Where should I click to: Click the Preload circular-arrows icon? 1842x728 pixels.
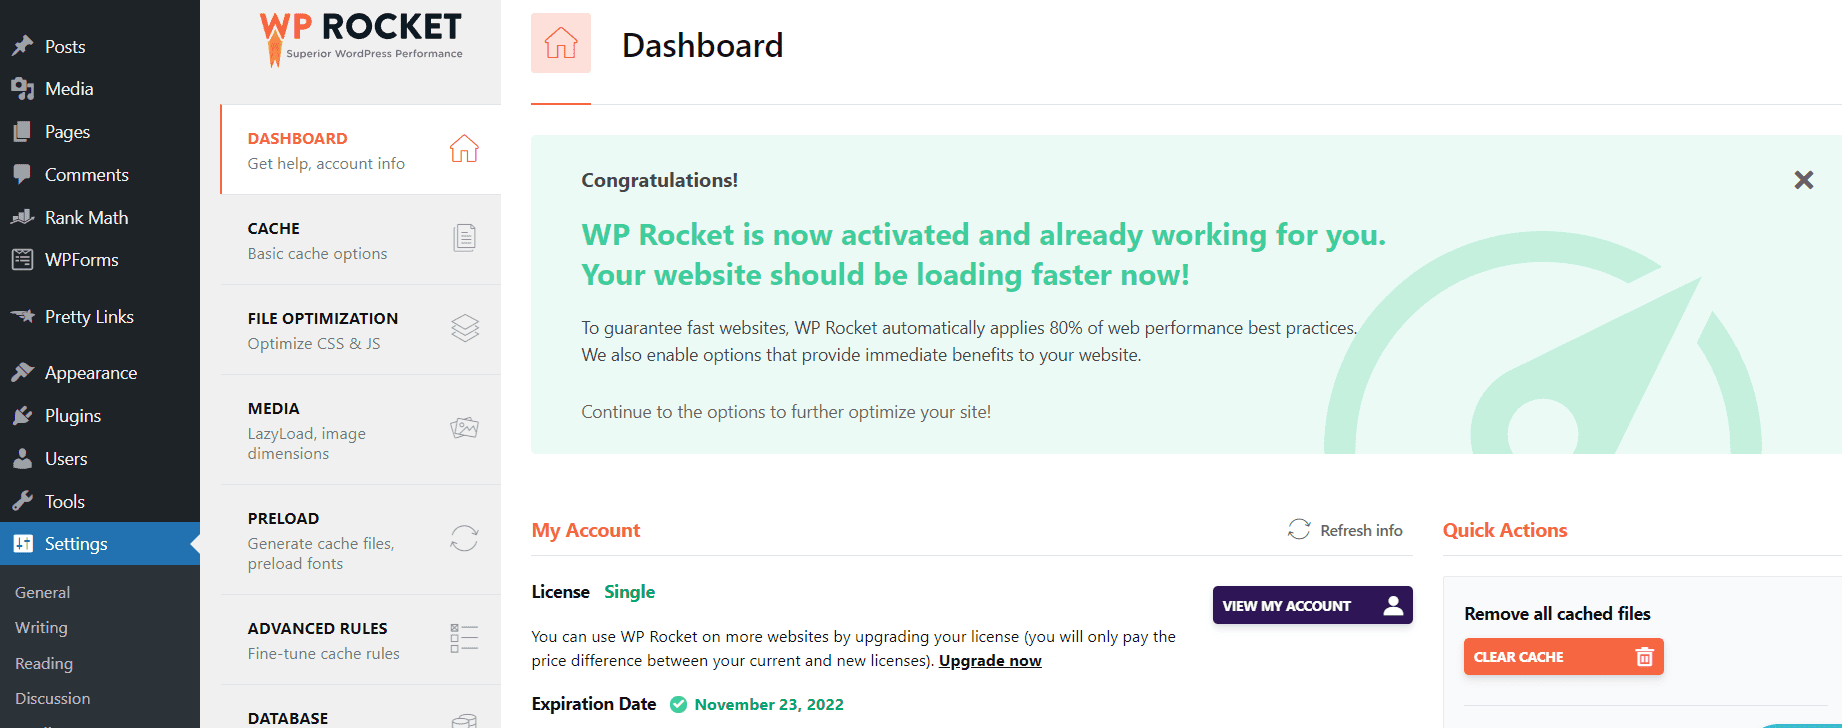pyautogui.click(x=463, y=538)
